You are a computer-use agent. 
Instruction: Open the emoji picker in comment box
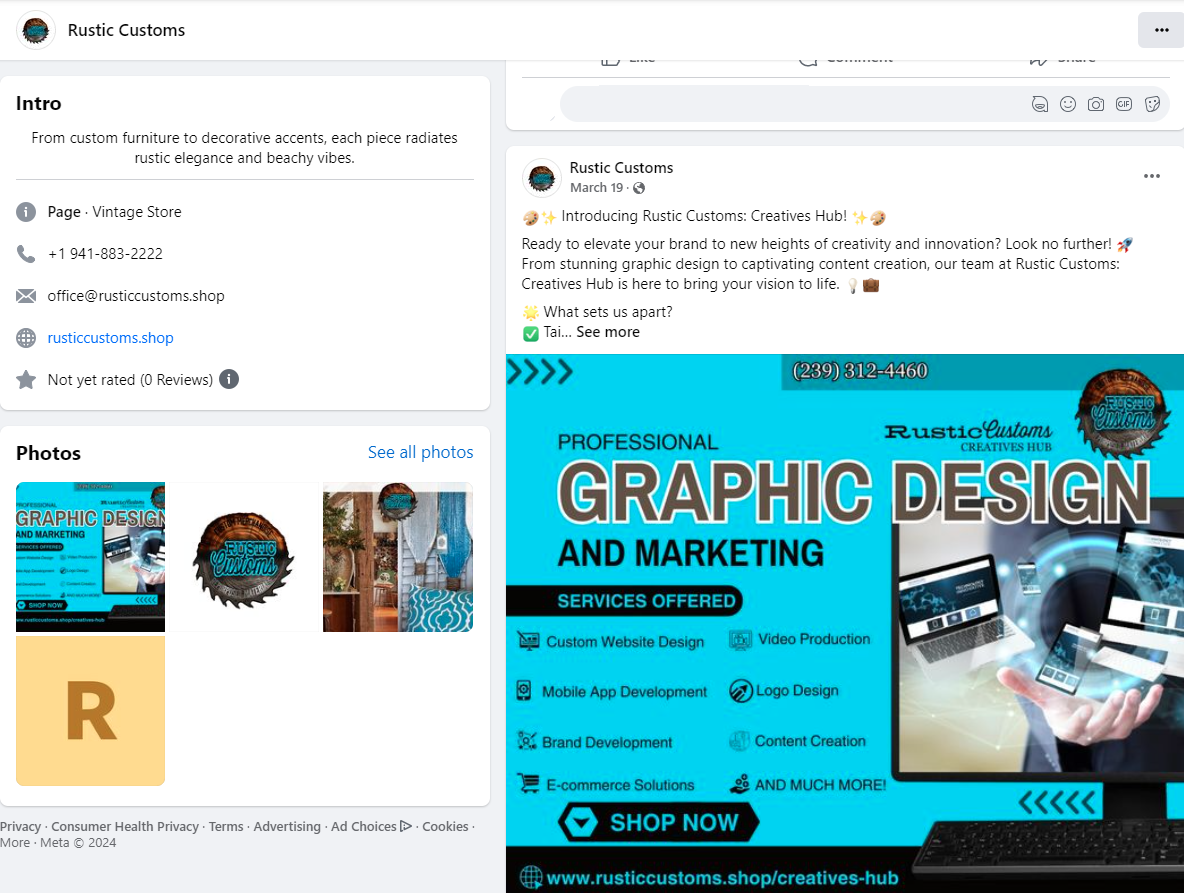(1068, 104)
